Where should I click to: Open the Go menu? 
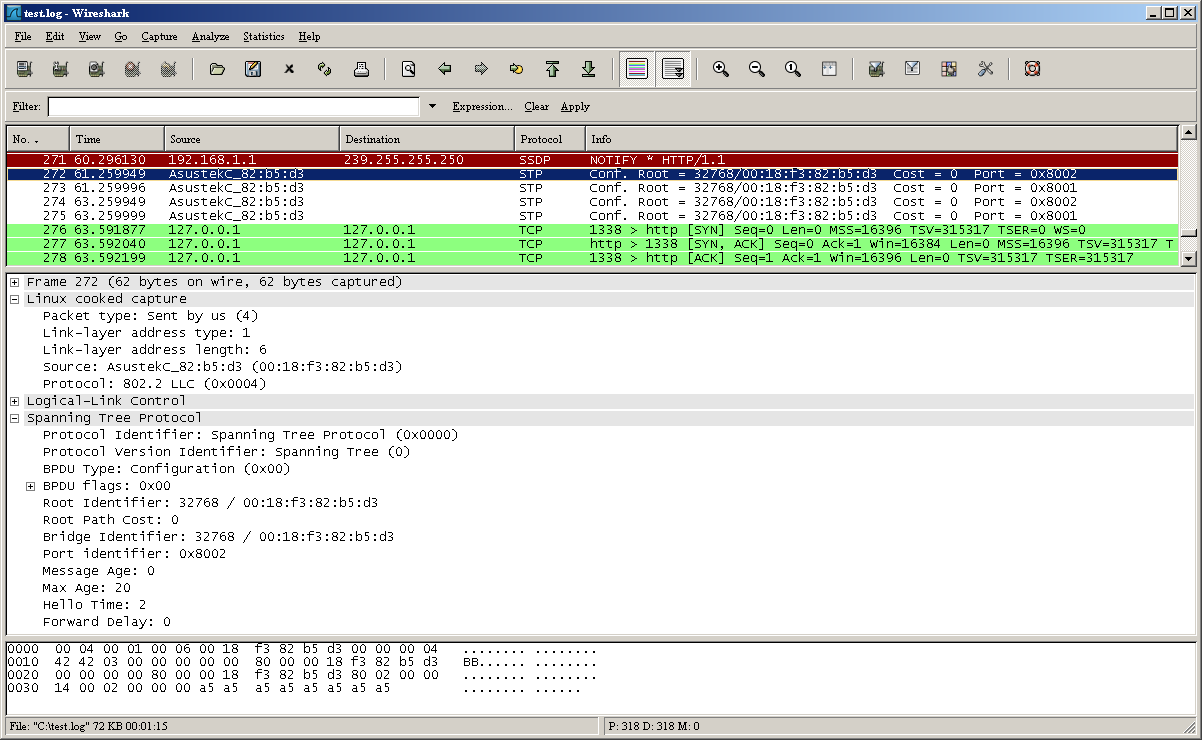pyautogui.click(x=121, y=36)
